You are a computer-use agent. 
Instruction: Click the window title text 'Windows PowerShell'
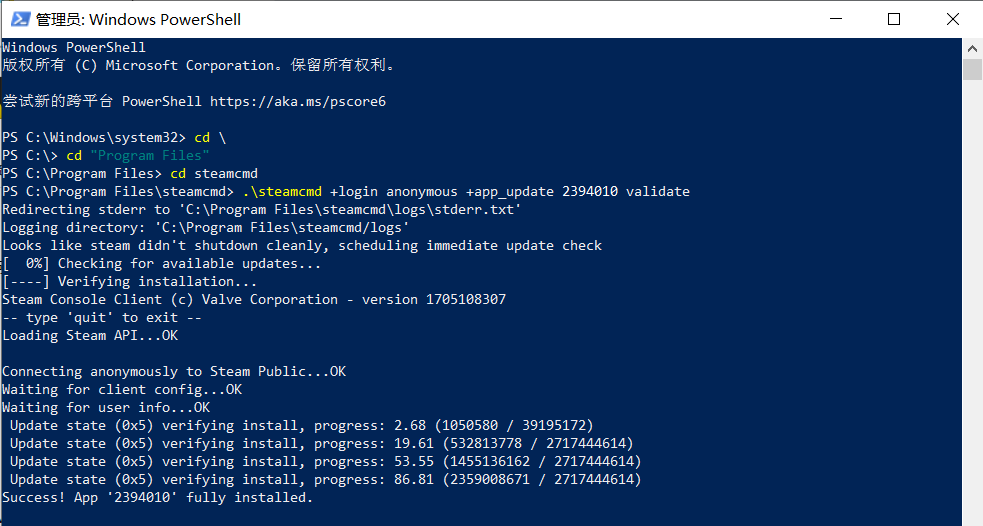[165, 20]
